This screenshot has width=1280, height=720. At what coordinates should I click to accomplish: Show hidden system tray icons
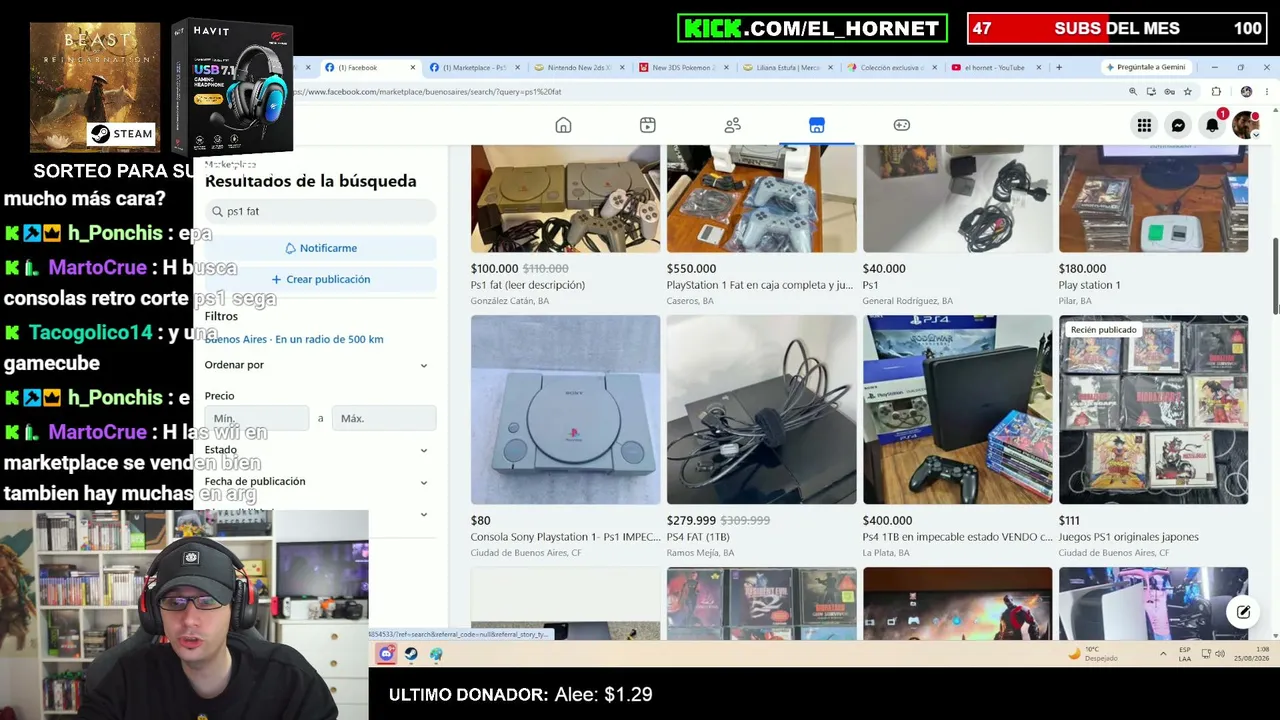click(x=1163, y=654)
